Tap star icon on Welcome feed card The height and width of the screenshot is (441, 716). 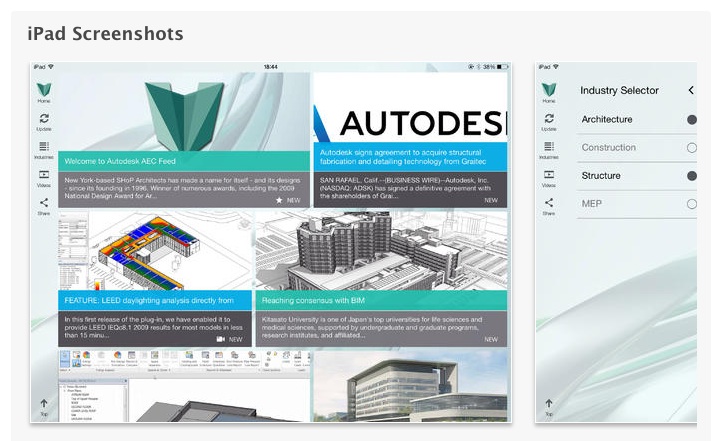point(279,200)
